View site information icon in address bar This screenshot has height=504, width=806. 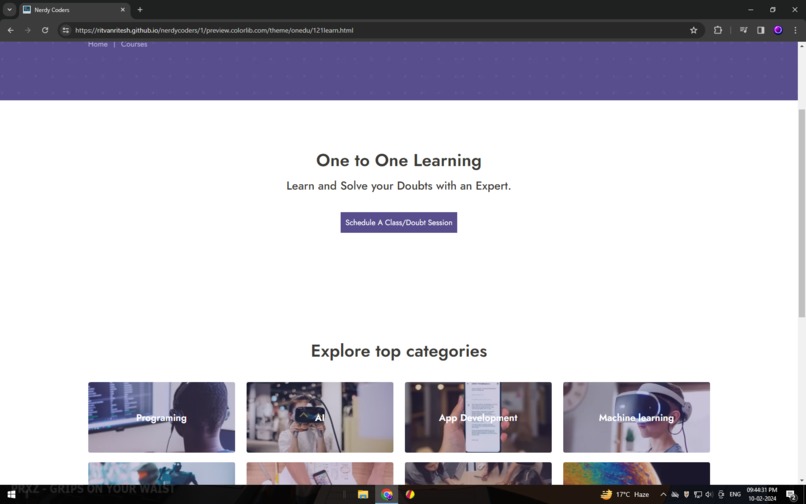tap(65, 30)
